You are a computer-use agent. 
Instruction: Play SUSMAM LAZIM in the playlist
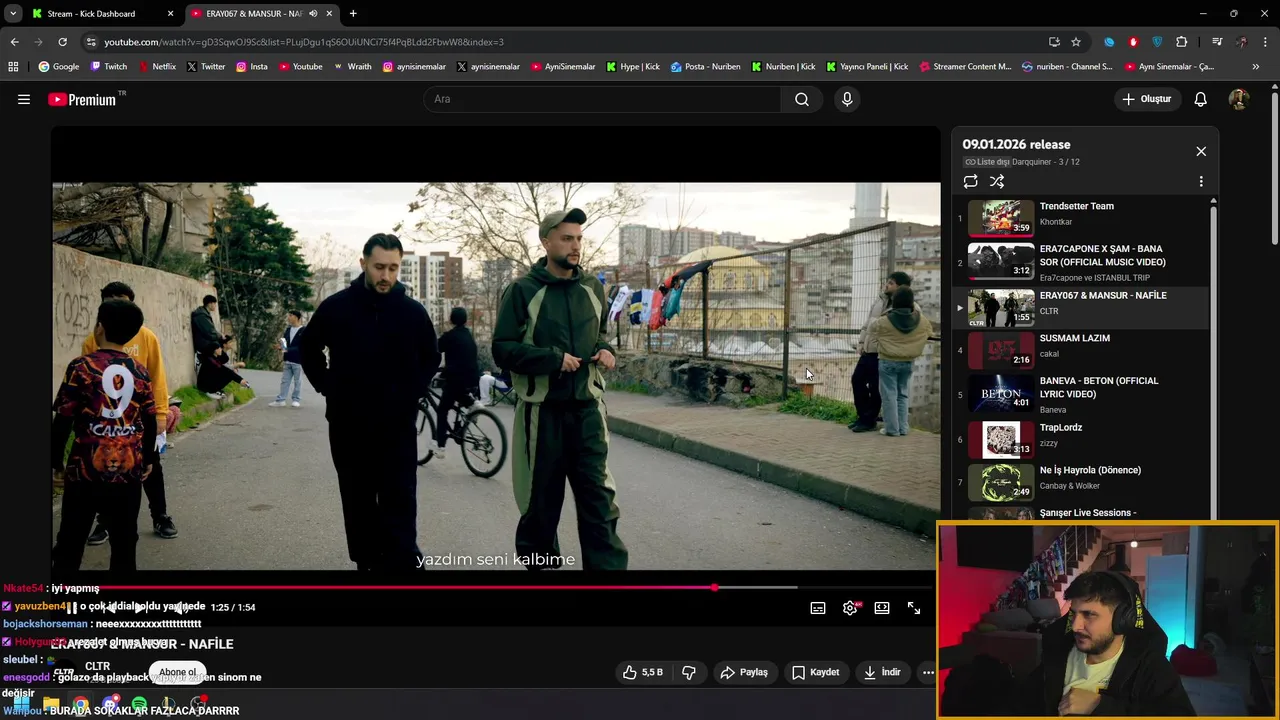coord(1083,350)
